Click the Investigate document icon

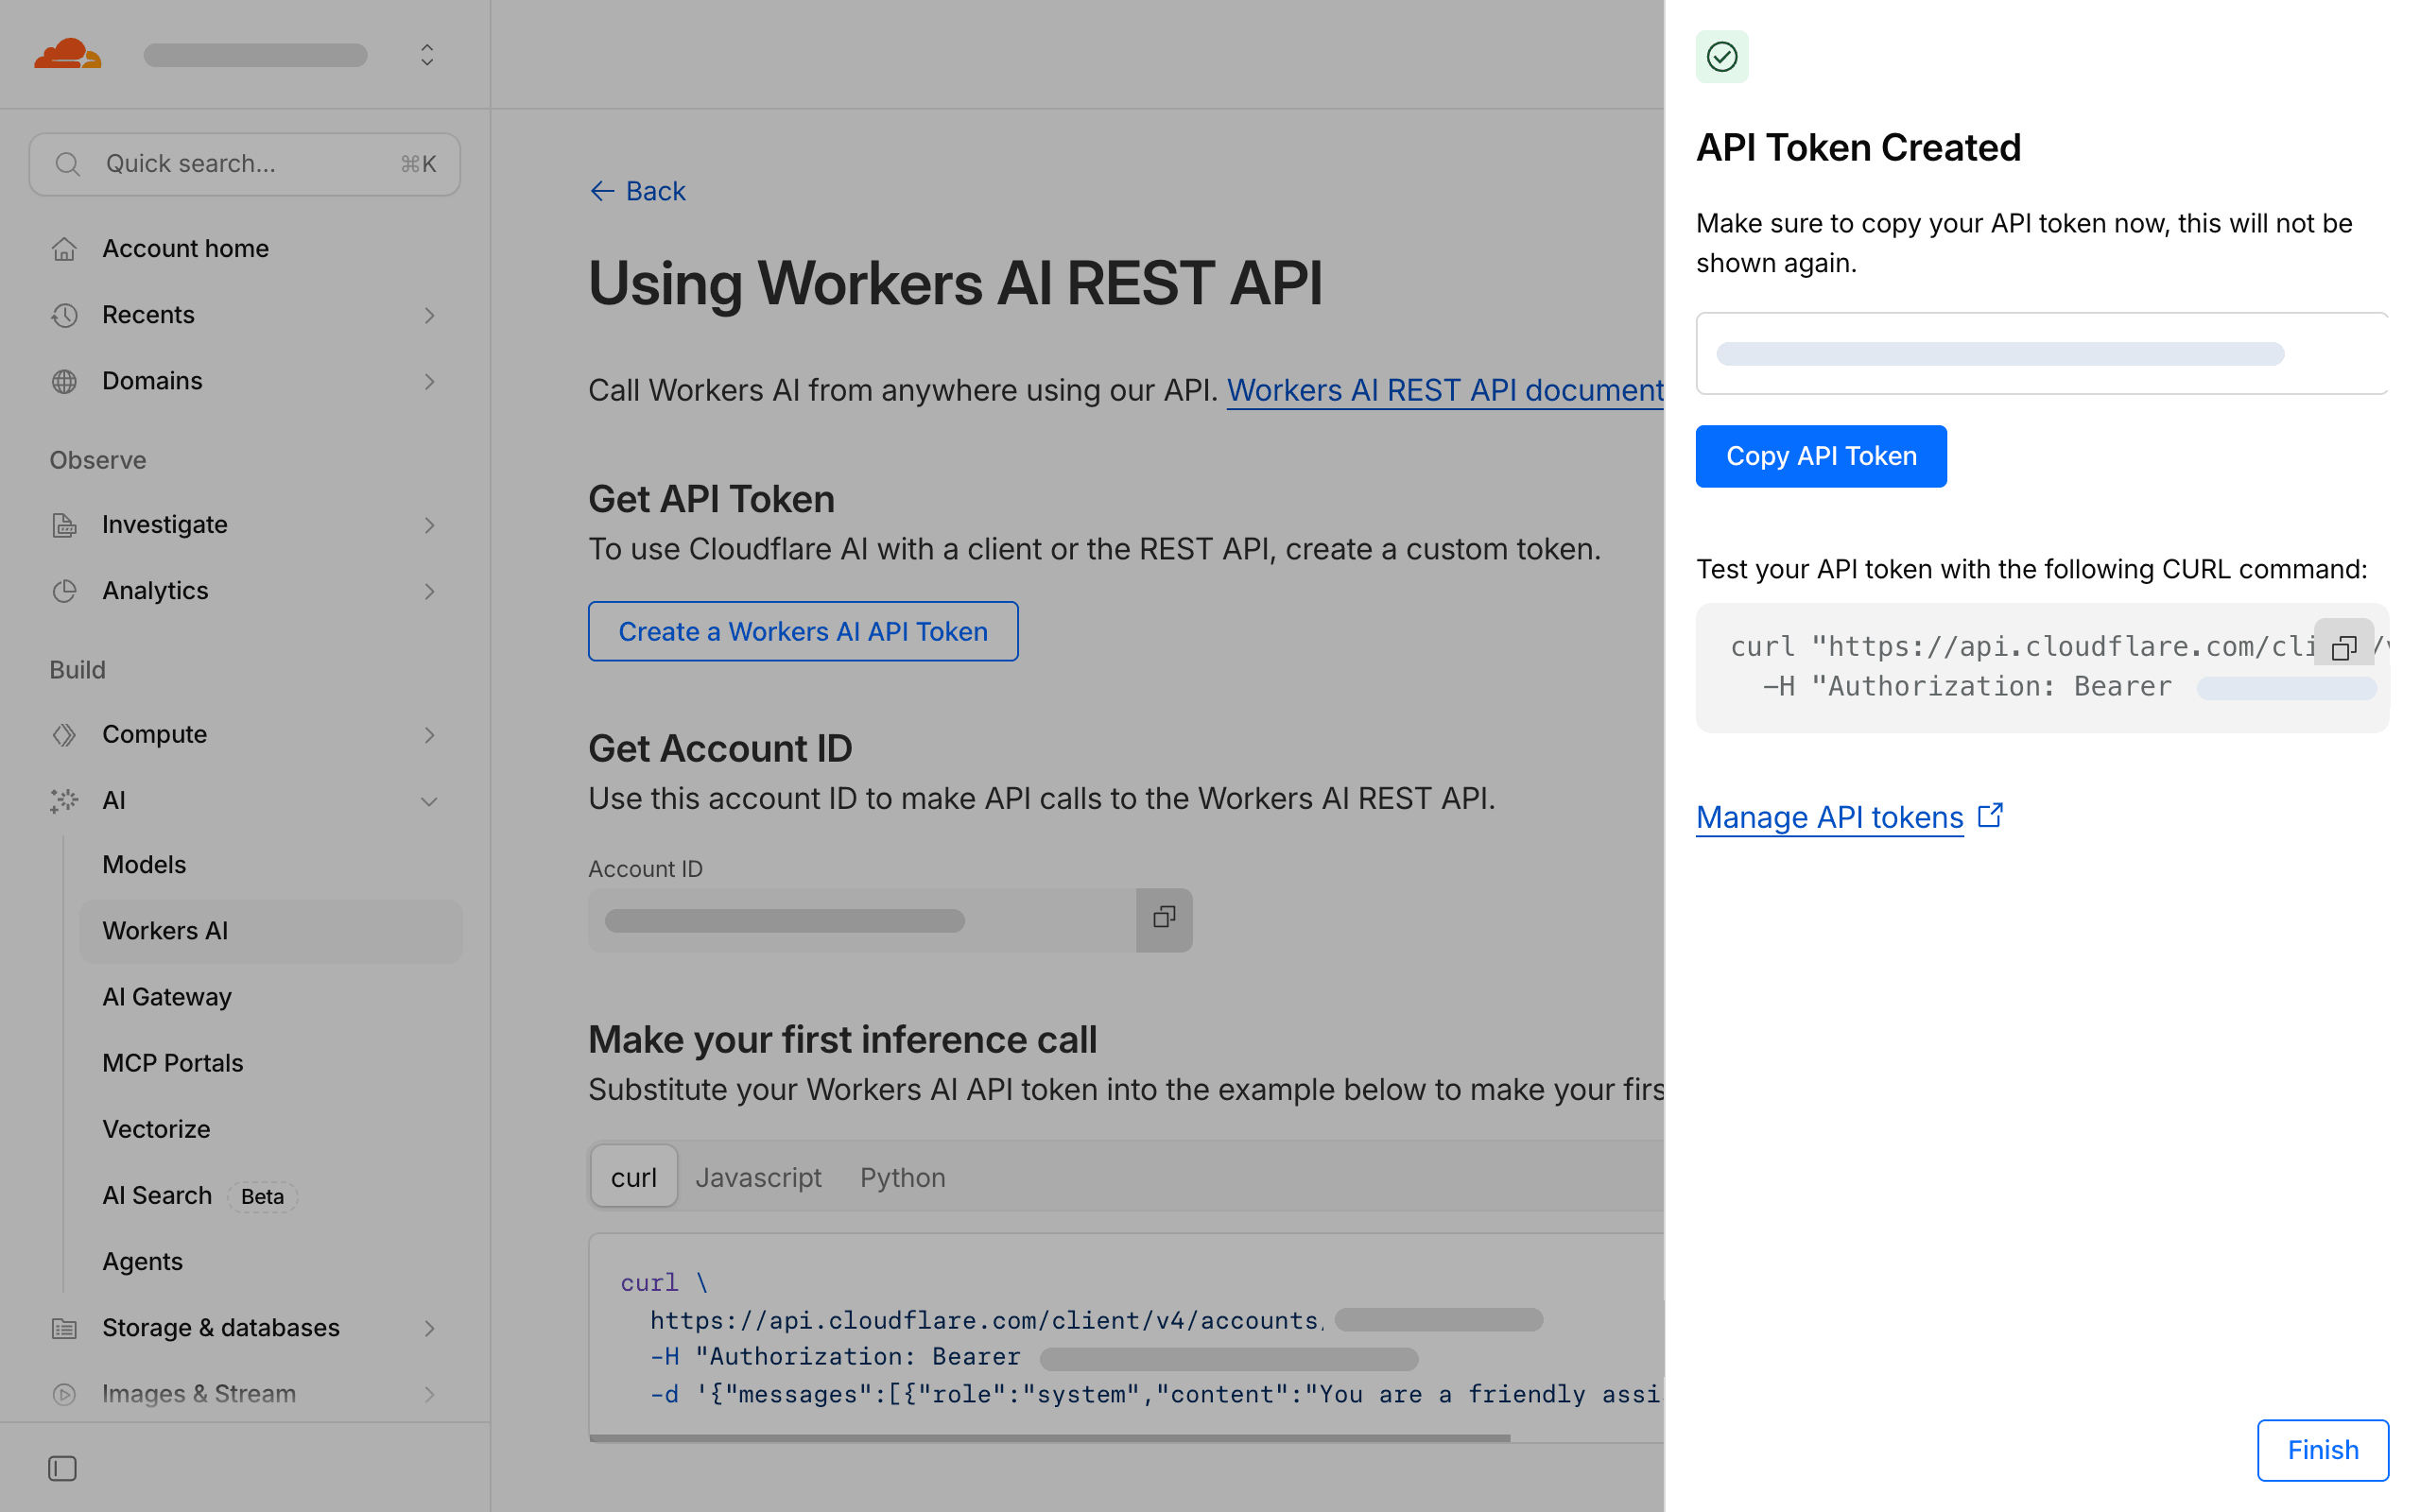coord(64,525)
